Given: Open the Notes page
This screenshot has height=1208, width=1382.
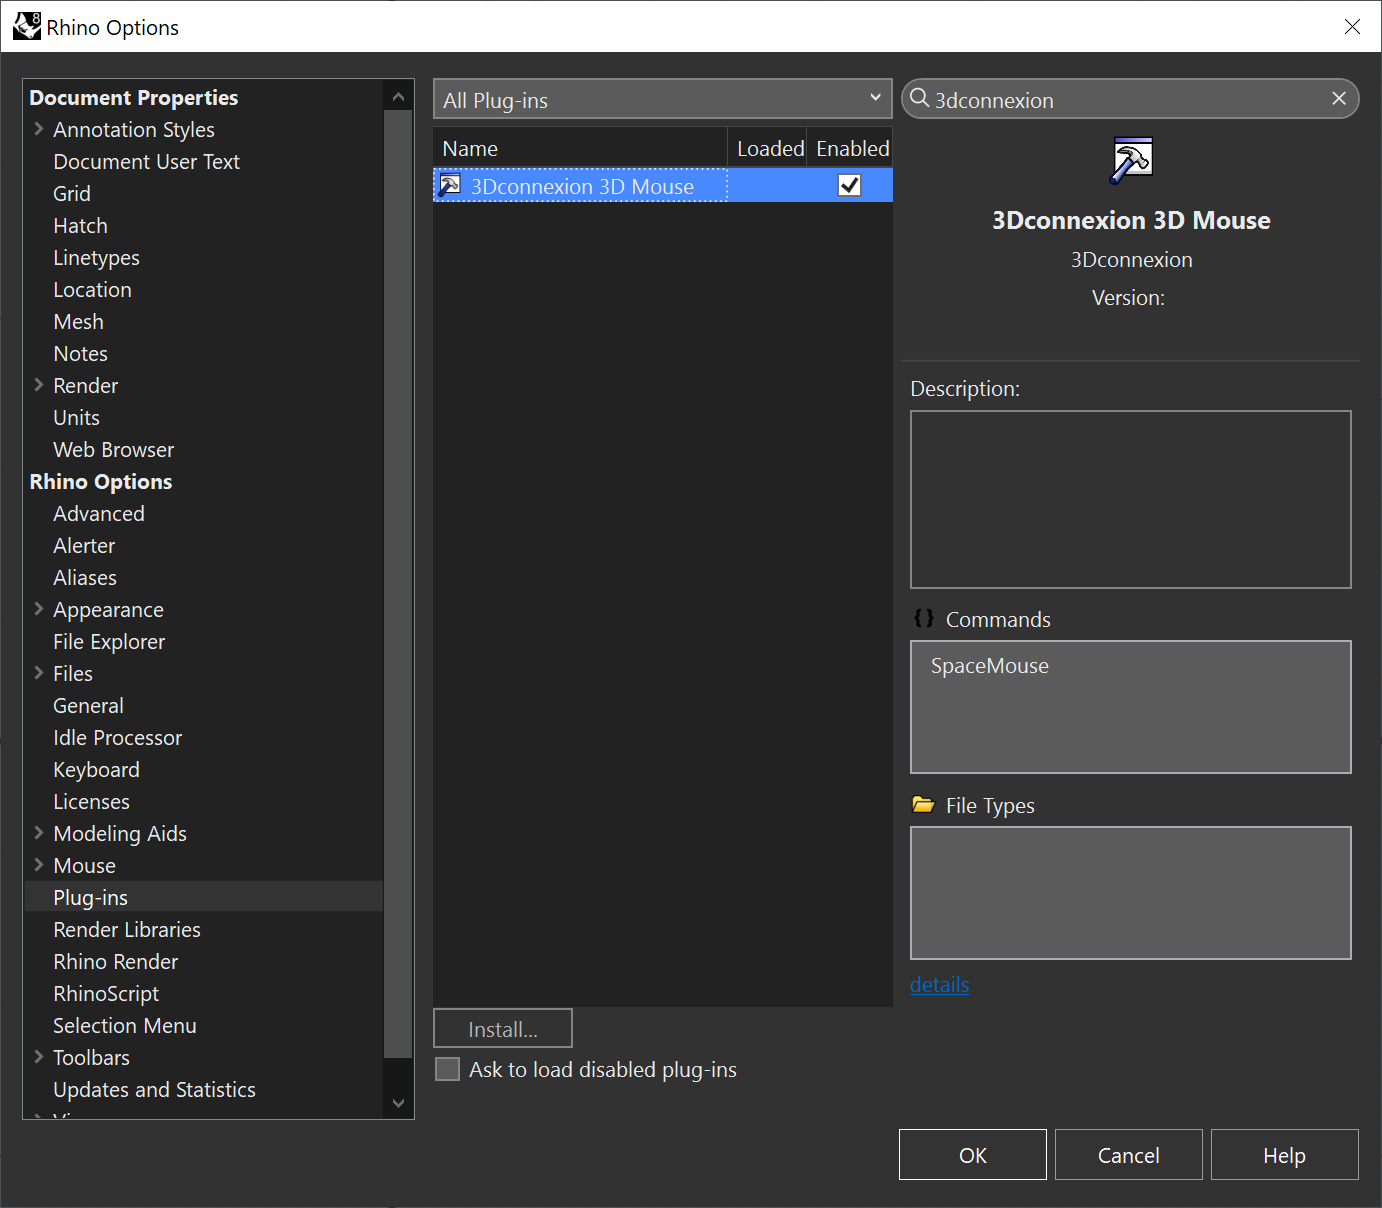Looking at the screenshot, I should (80, 353).
